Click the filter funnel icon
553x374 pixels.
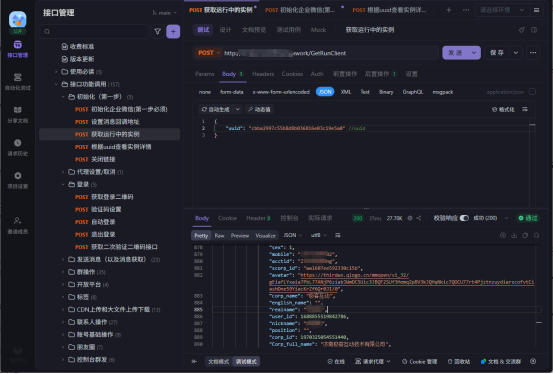point(158,32)
